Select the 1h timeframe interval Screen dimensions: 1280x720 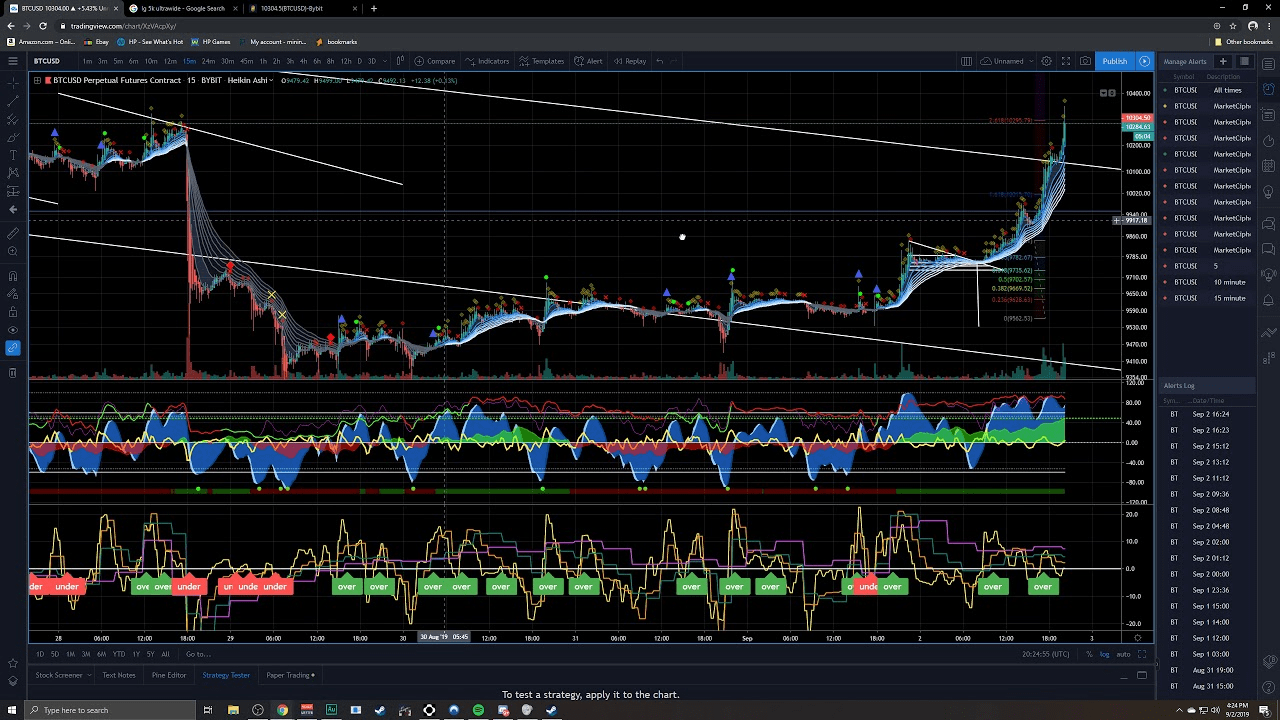(263, 61)
